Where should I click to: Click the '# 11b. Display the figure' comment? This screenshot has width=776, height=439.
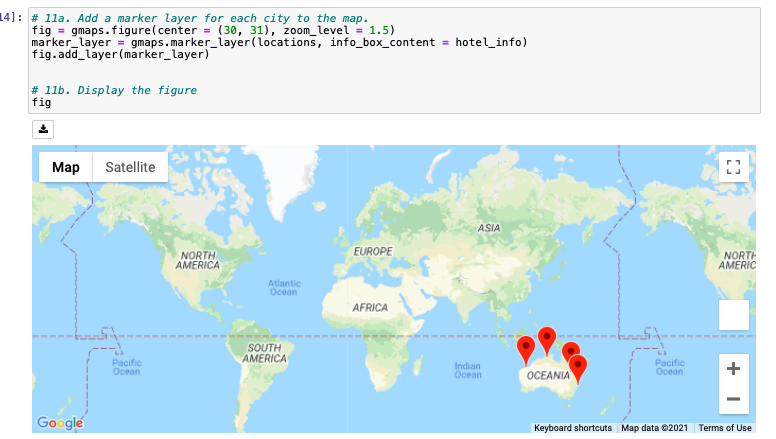(114, 91)
